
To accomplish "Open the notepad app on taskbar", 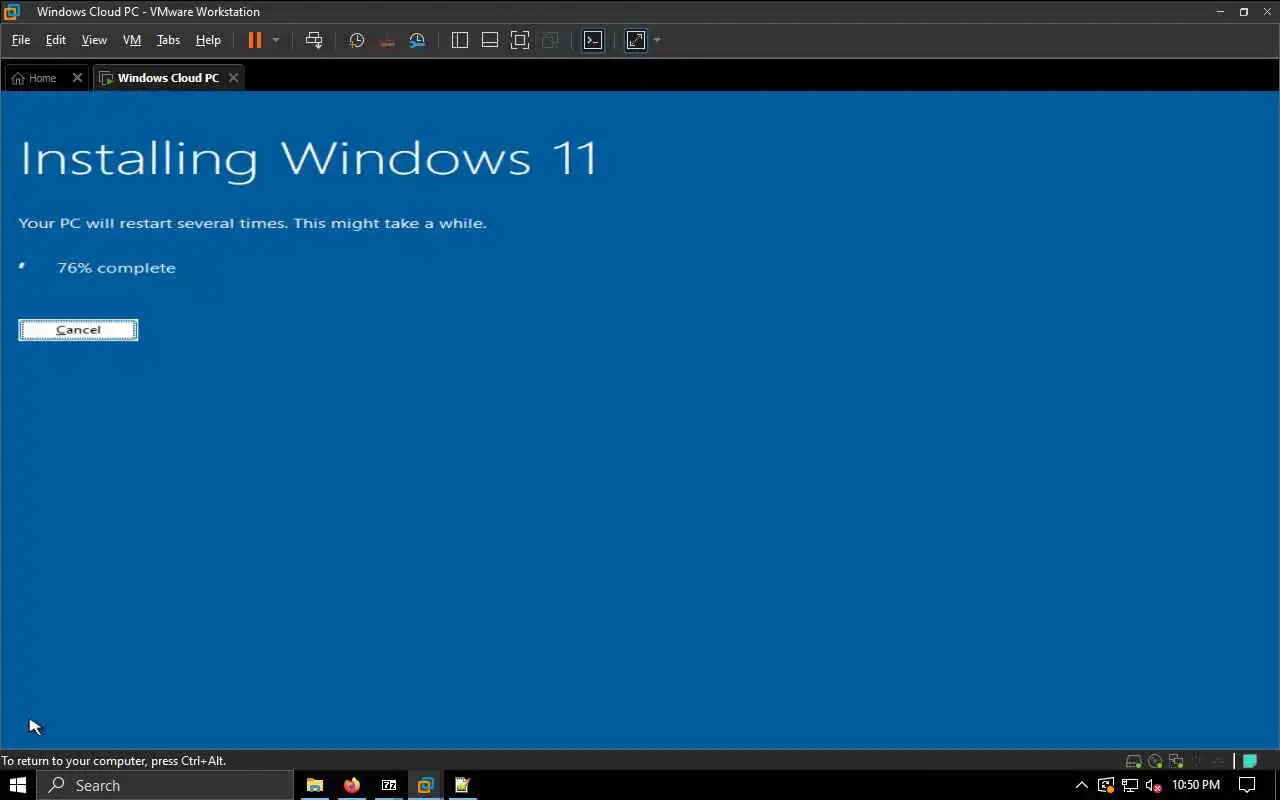I will [462, 785].
